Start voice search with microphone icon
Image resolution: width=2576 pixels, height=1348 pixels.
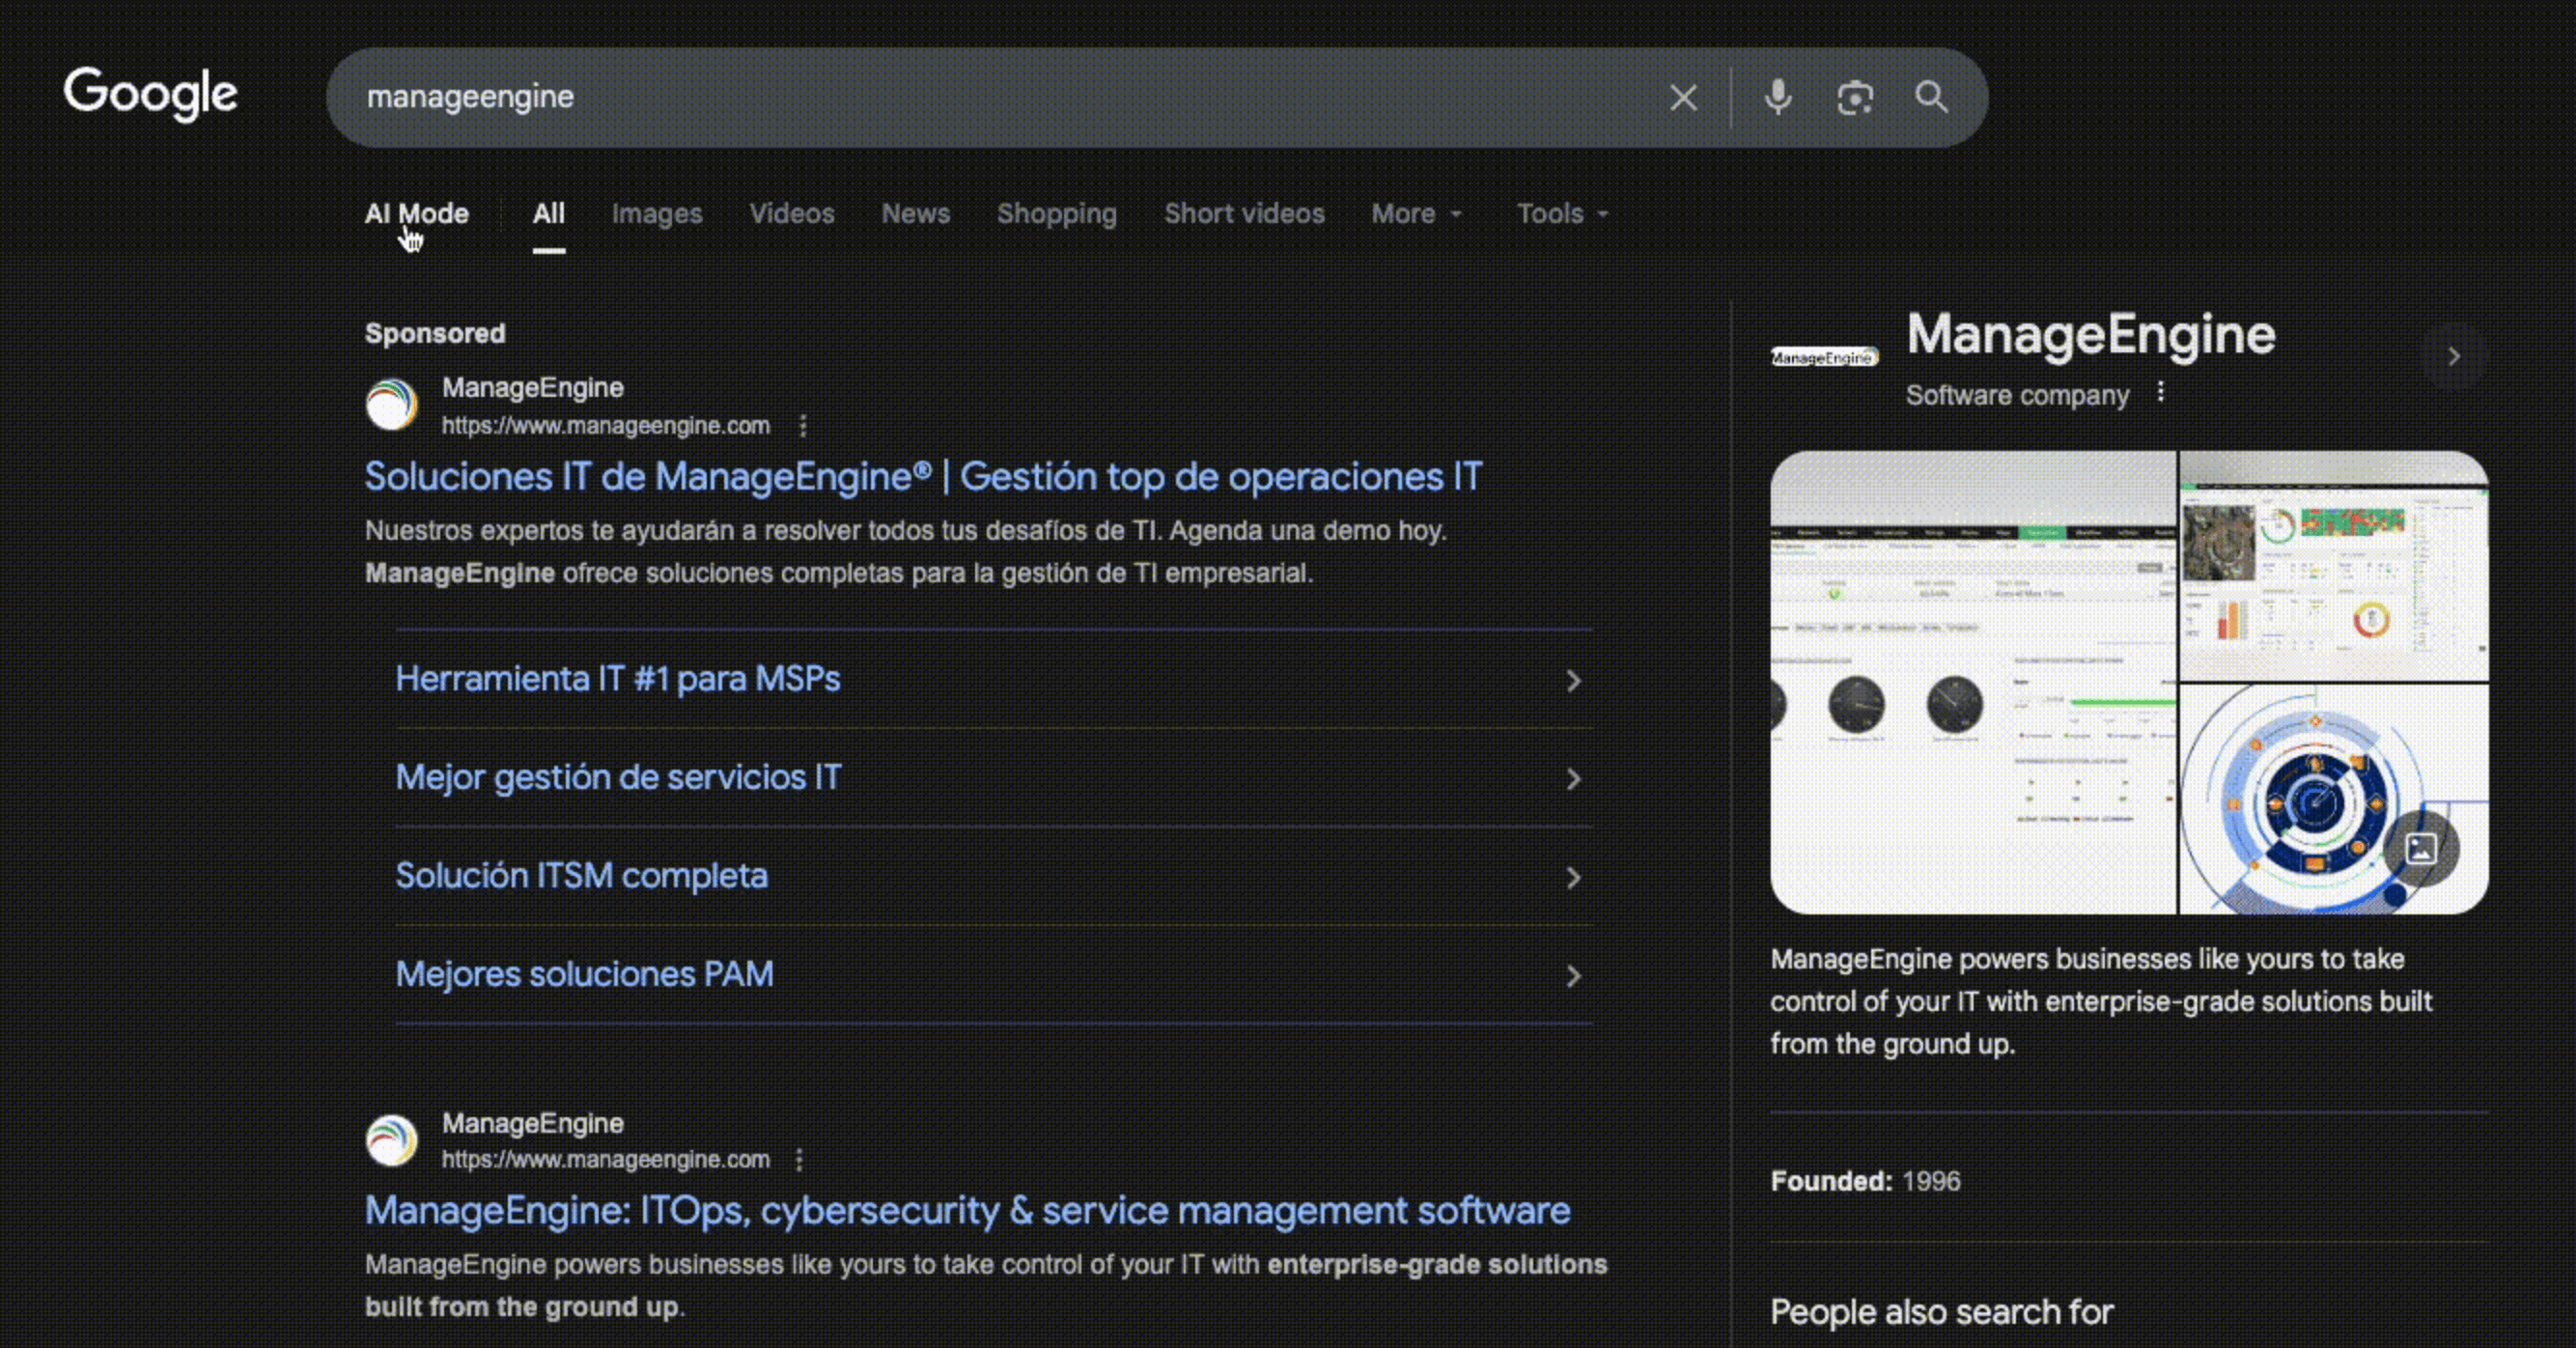click(x=1778, y=98)
